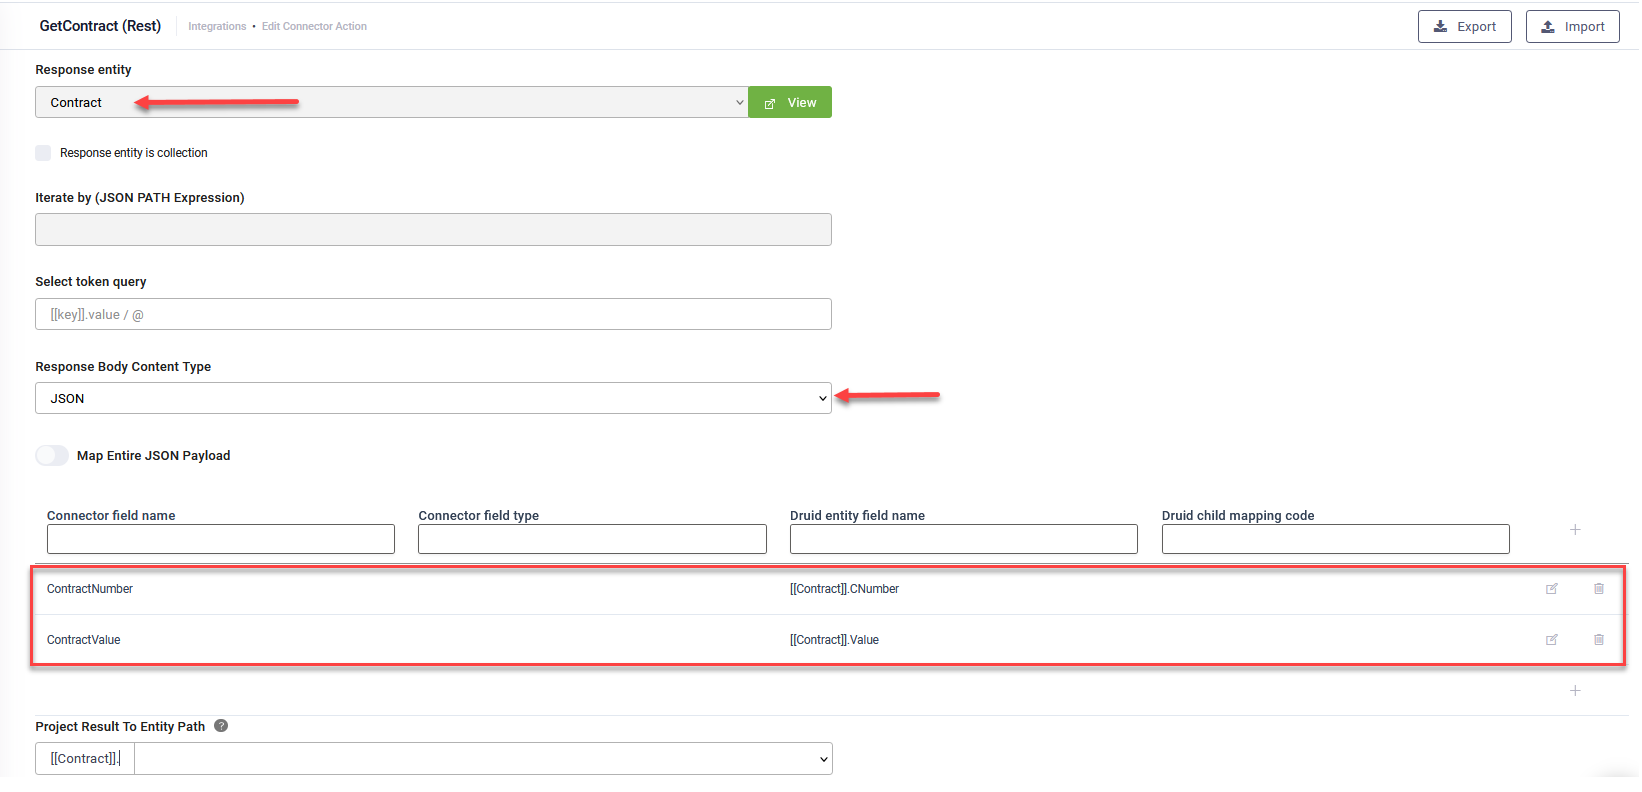Click plus icon beside mapping inputs
This screenshot has width=1642, height=792.
(x=1575, y=529)
